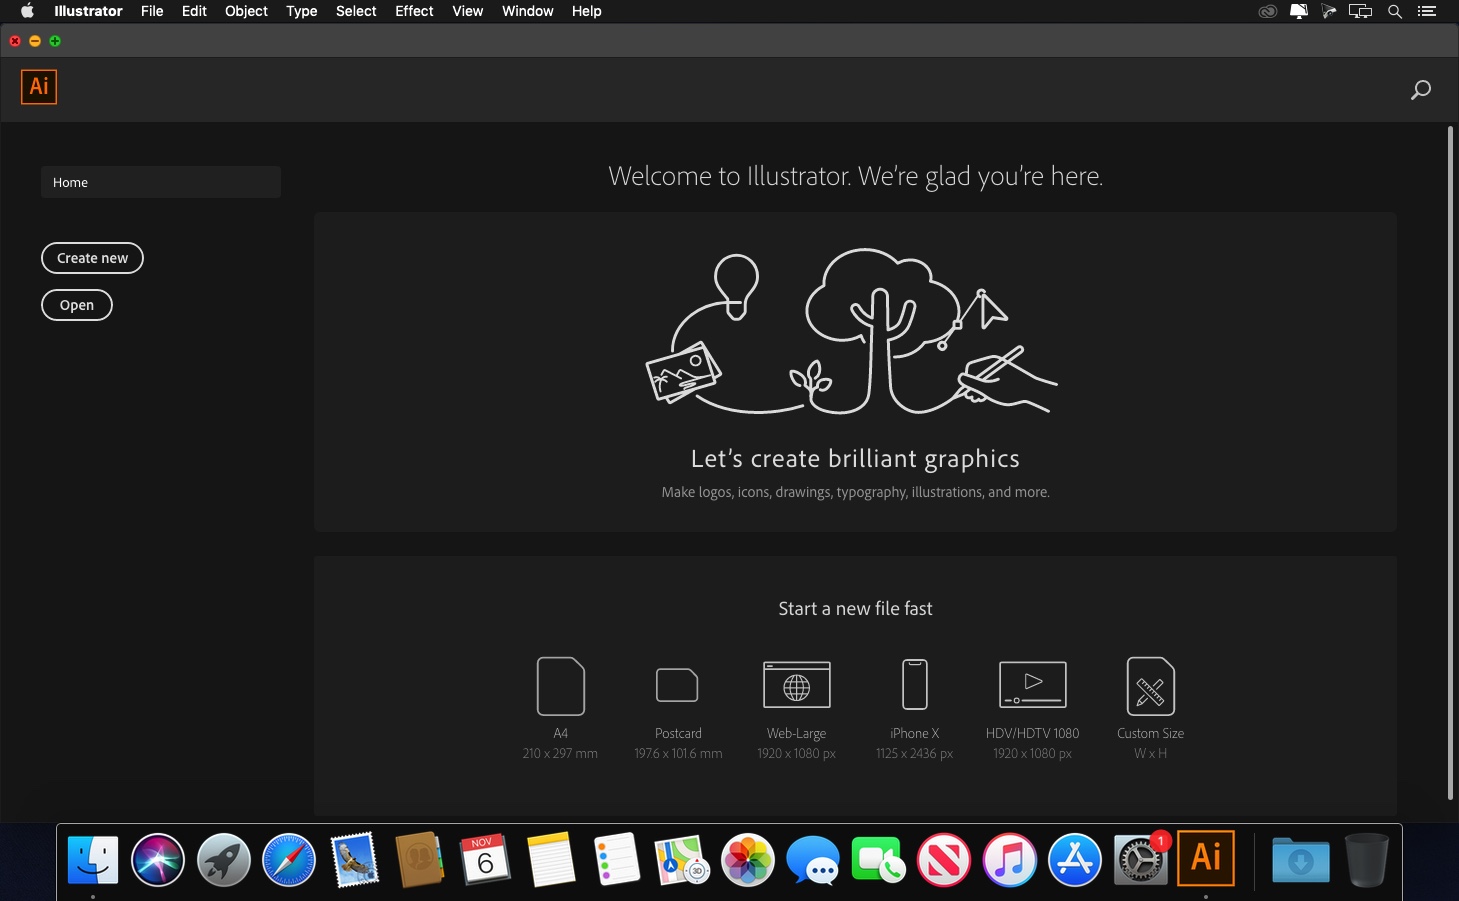1459x901 pixels.
Task: Open System Preferences from the dock
Action: [x=1140, y=860]
